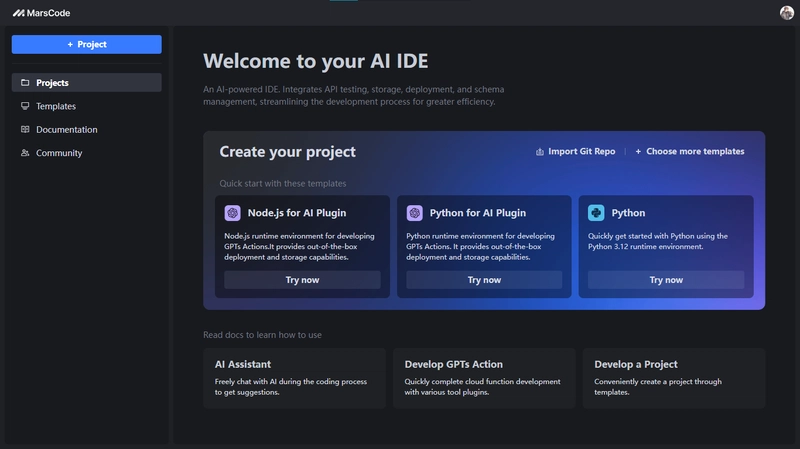Try now for Node.js for AI Plugin
Viewport: 800px width, 449px height.
click(303, 280)
